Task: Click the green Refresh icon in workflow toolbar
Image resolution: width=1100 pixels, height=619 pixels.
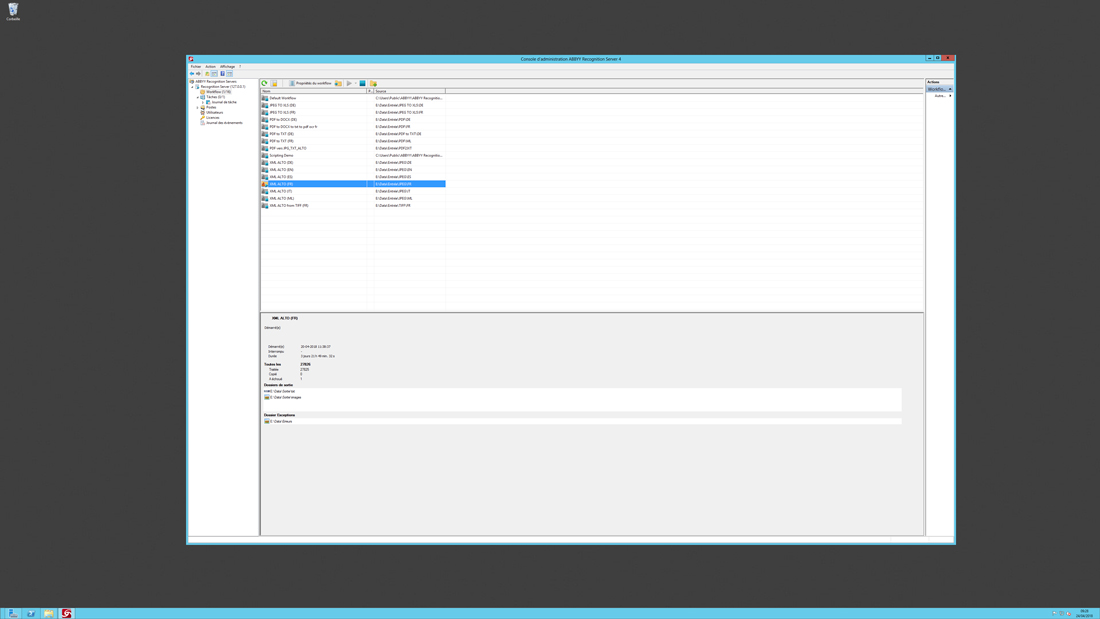Action: 265,84
